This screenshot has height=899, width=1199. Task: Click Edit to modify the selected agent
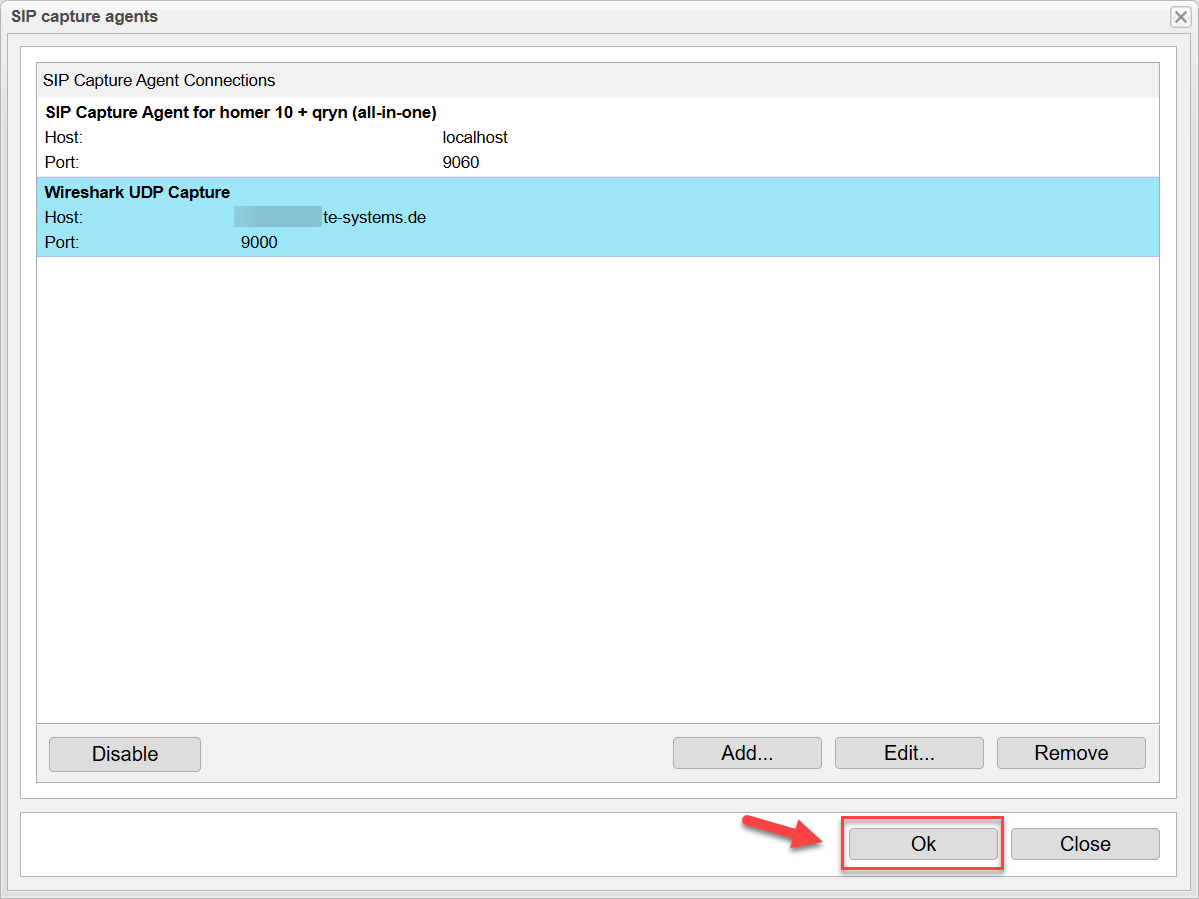908,753
